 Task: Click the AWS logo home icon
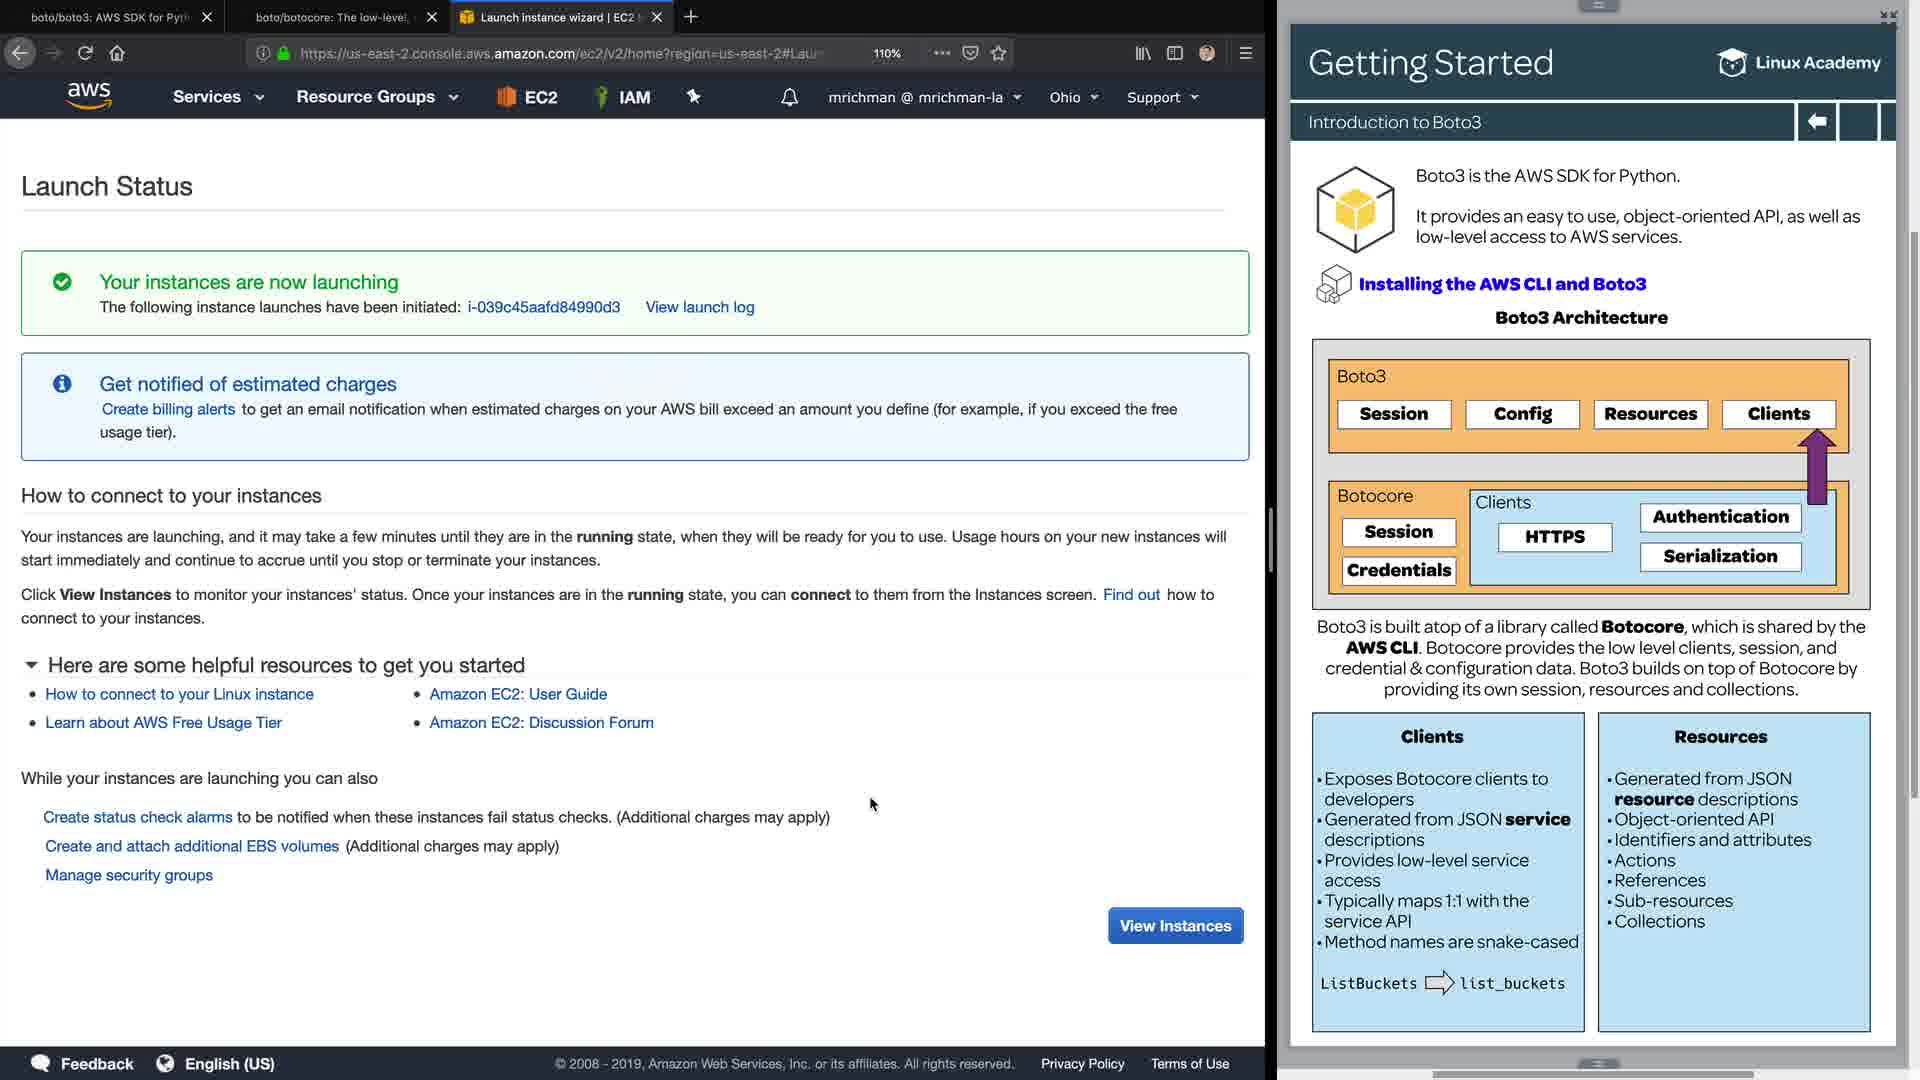pyautogui.click(x=89, y=96)
